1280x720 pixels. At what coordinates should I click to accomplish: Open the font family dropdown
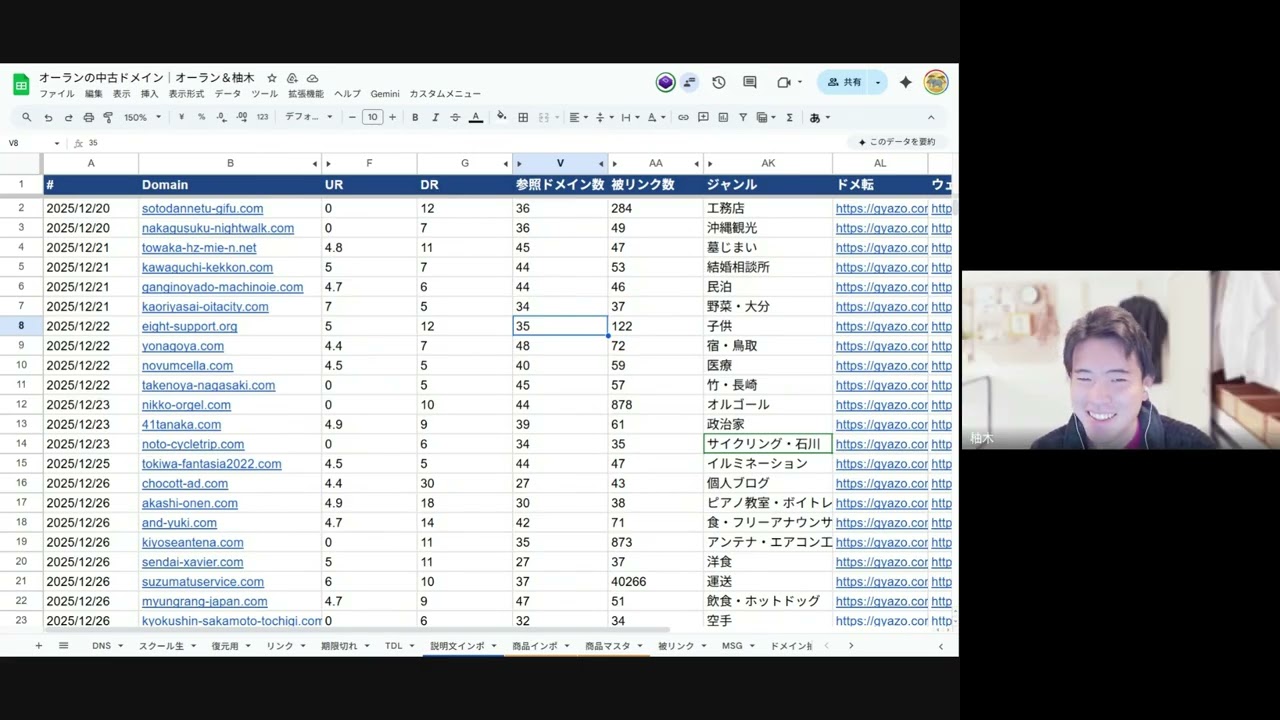[308, 117]
